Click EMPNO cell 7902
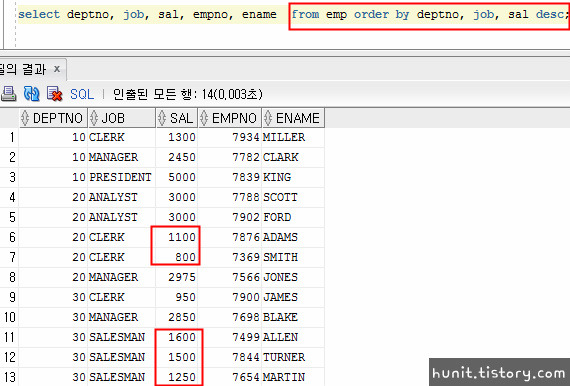 [230, 217]
